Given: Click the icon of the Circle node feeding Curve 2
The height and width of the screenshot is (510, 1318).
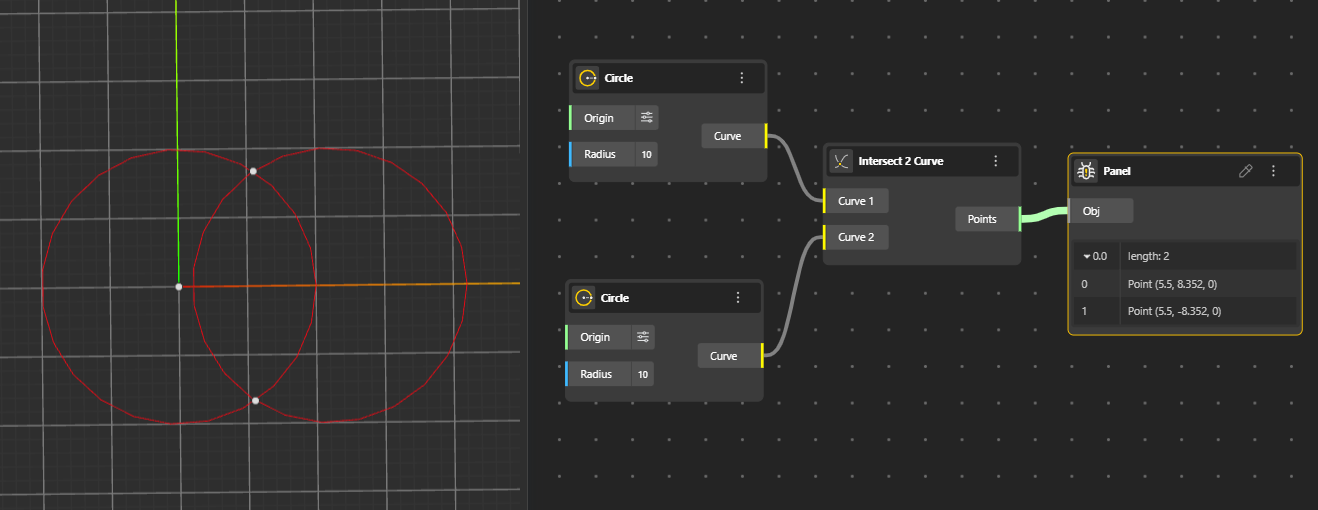Looking at the screenshot, I should tap(583, 298).
